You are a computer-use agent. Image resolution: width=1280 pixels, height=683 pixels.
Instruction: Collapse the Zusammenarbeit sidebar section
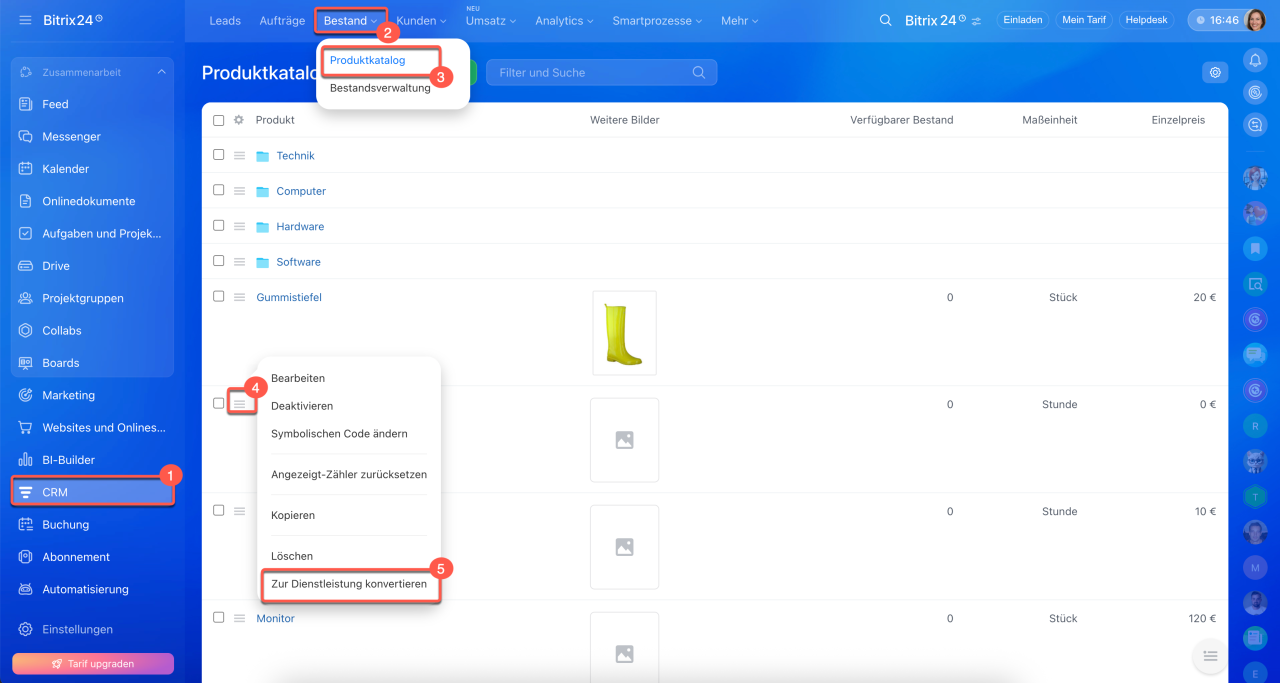pyautogui.click(x=161, y=72)
